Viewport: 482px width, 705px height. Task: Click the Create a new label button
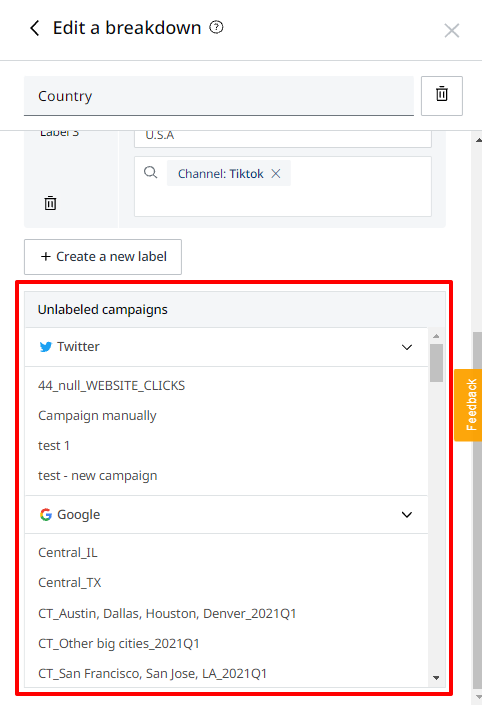(103, 257)
